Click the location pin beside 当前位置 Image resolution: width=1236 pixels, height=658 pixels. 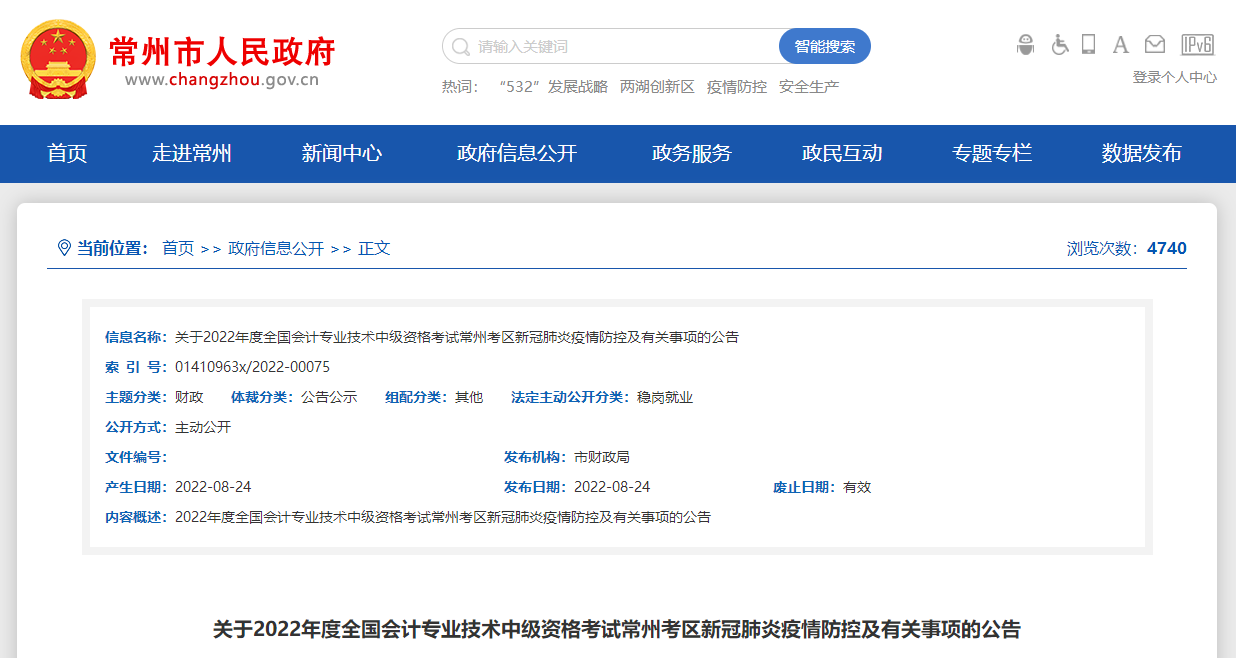[63, 247]
